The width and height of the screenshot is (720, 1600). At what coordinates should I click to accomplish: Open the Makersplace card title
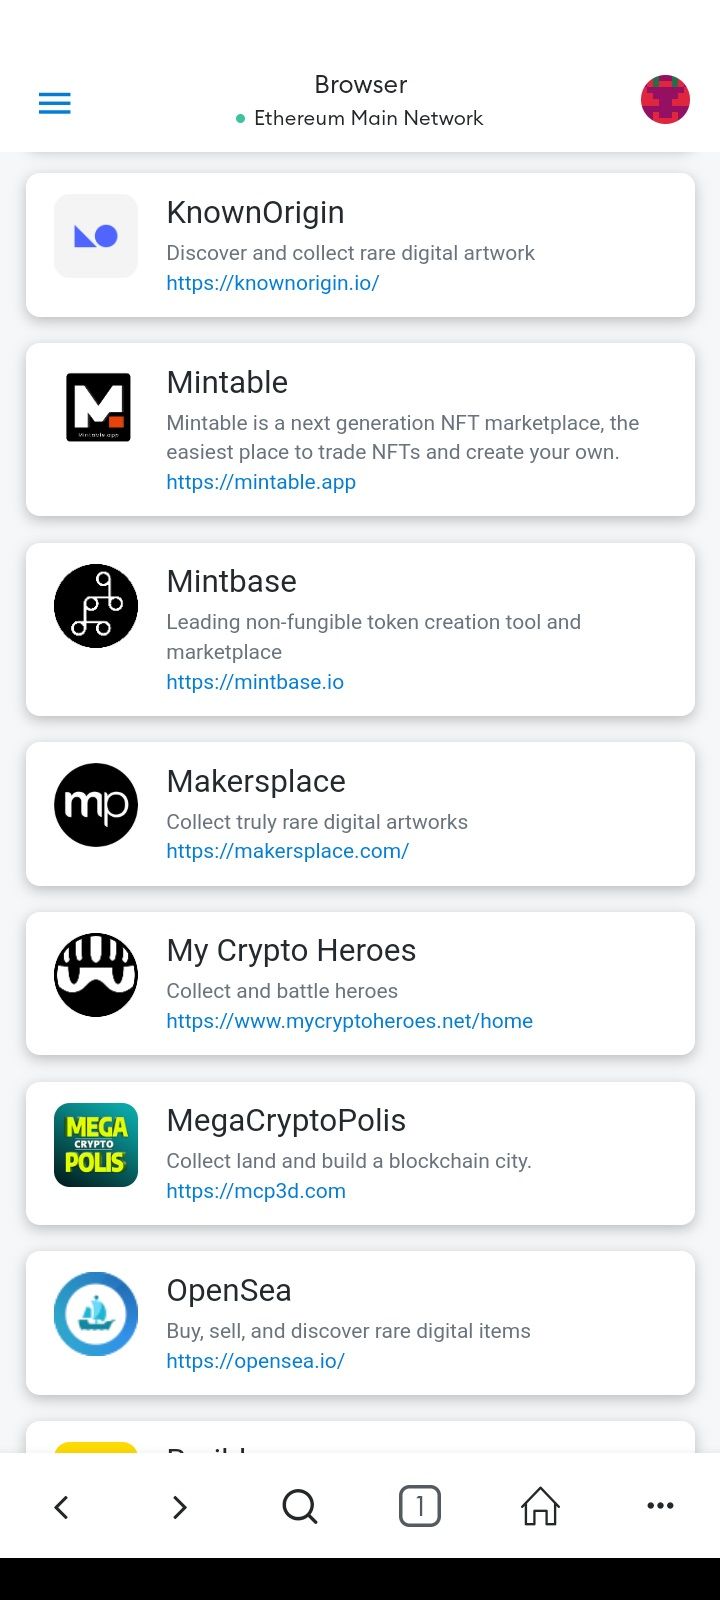pyautogui.click(x=256, y=781)
